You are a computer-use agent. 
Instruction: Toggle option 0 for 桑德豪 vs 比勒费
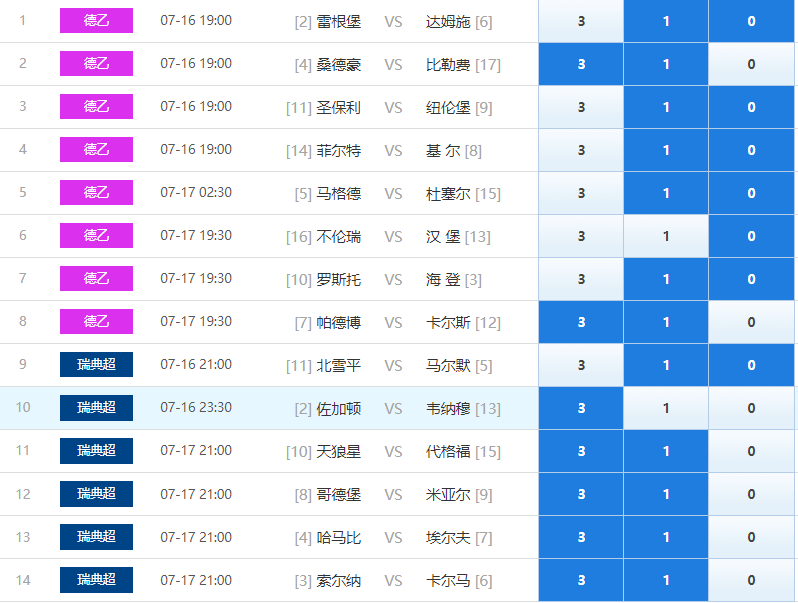click(x=751, y=64)
